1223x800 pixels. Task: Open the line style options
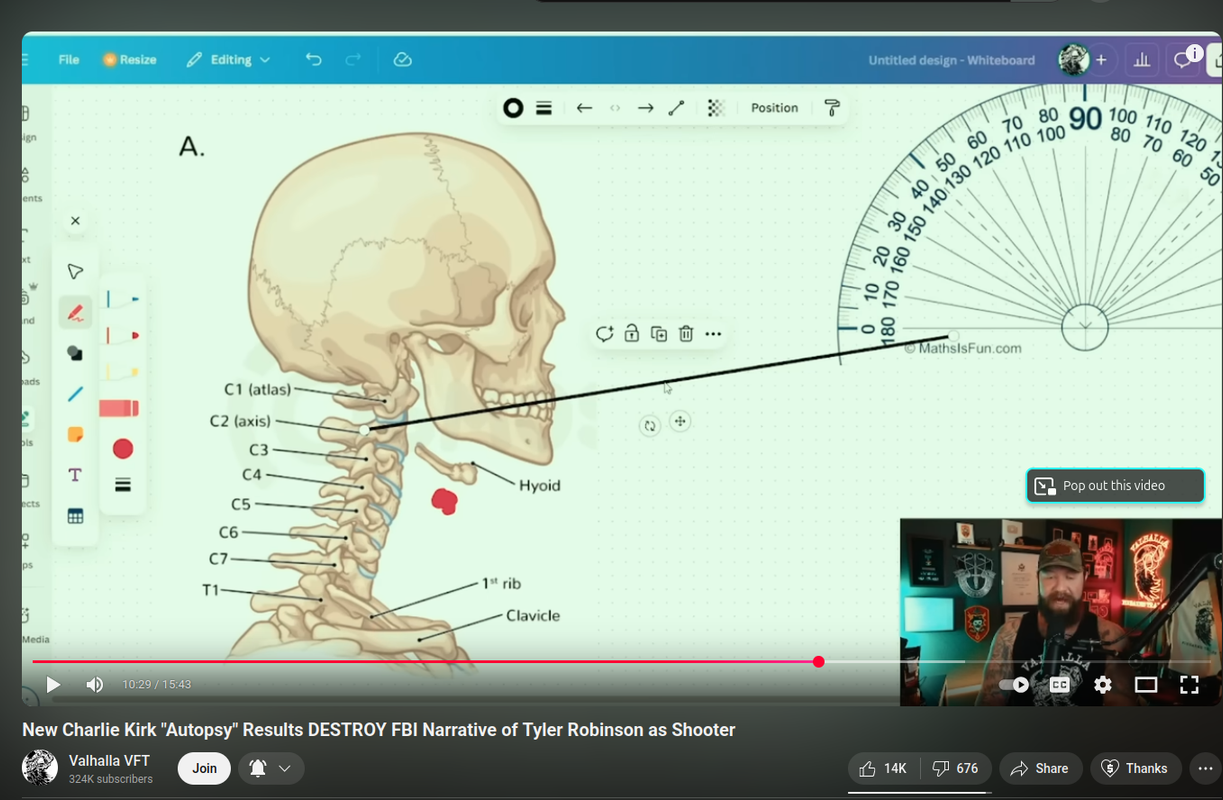pos(544,108)
